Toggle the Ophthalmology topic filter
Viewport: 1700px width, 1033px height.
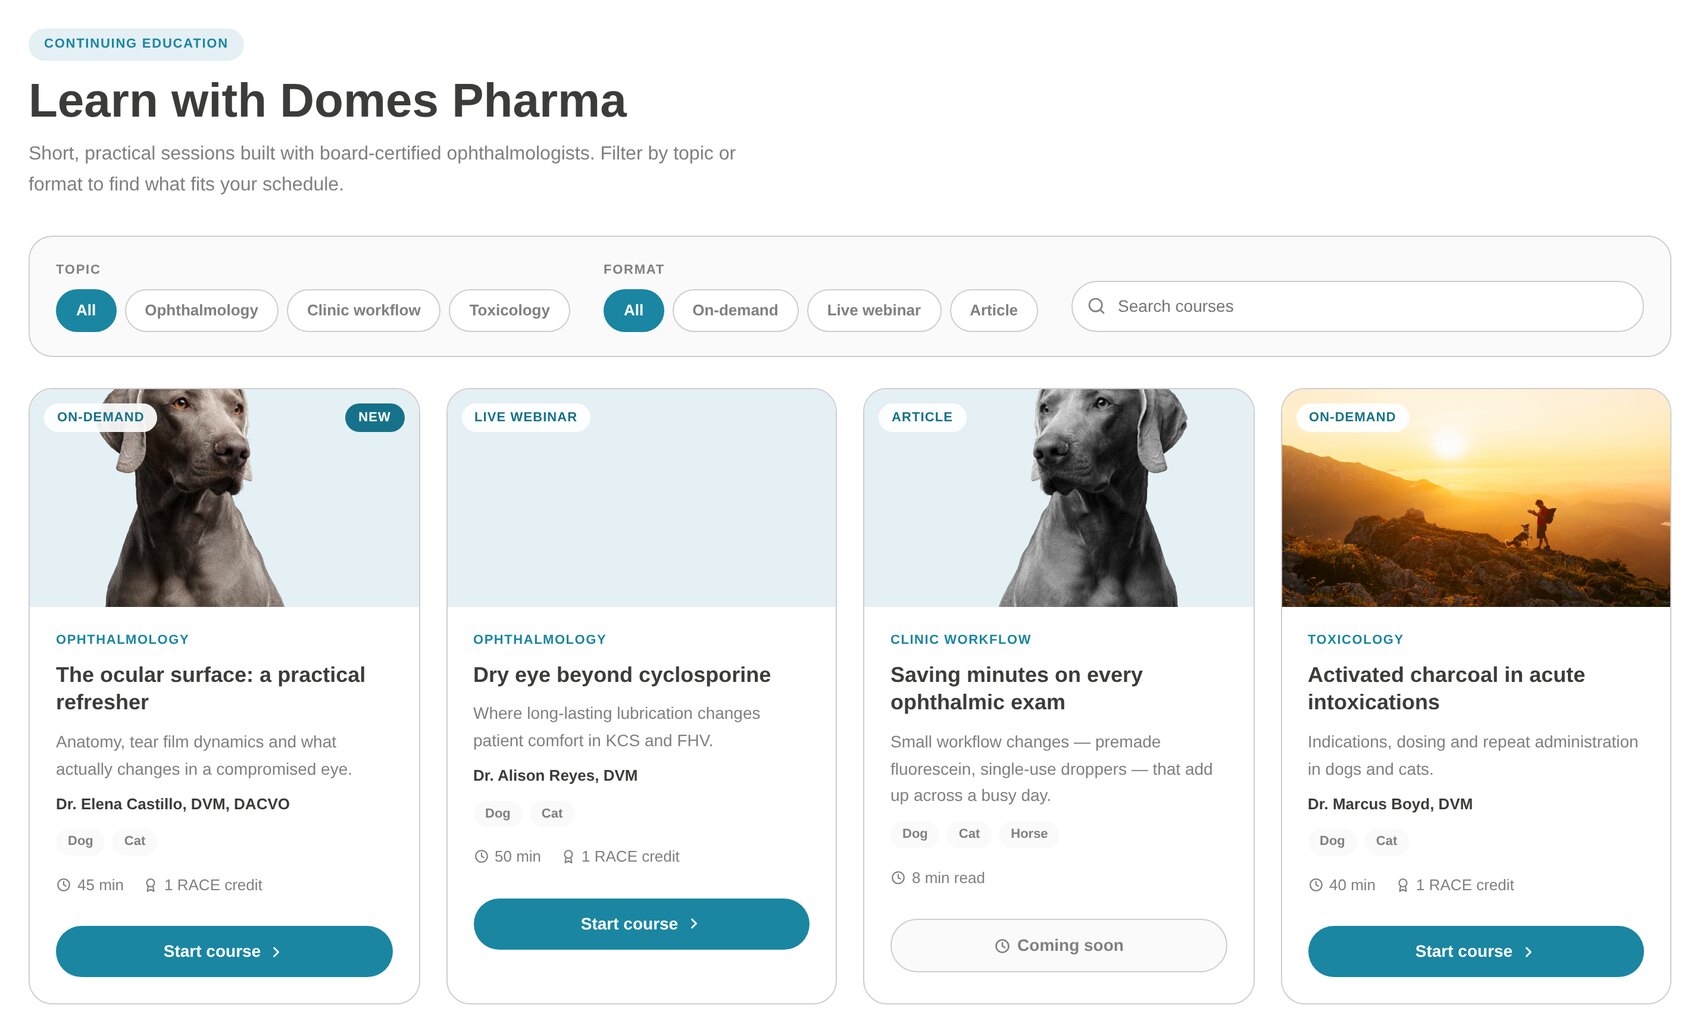click(201, 310)
